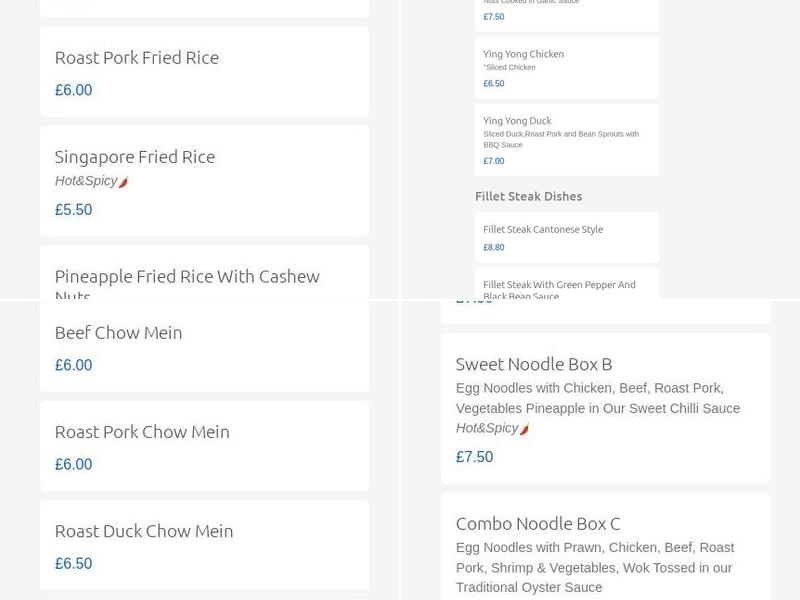Click the £6.00 price under Roast Pork Fried Rice
Screen dimensions: 800x600
(x=73, y=90)
